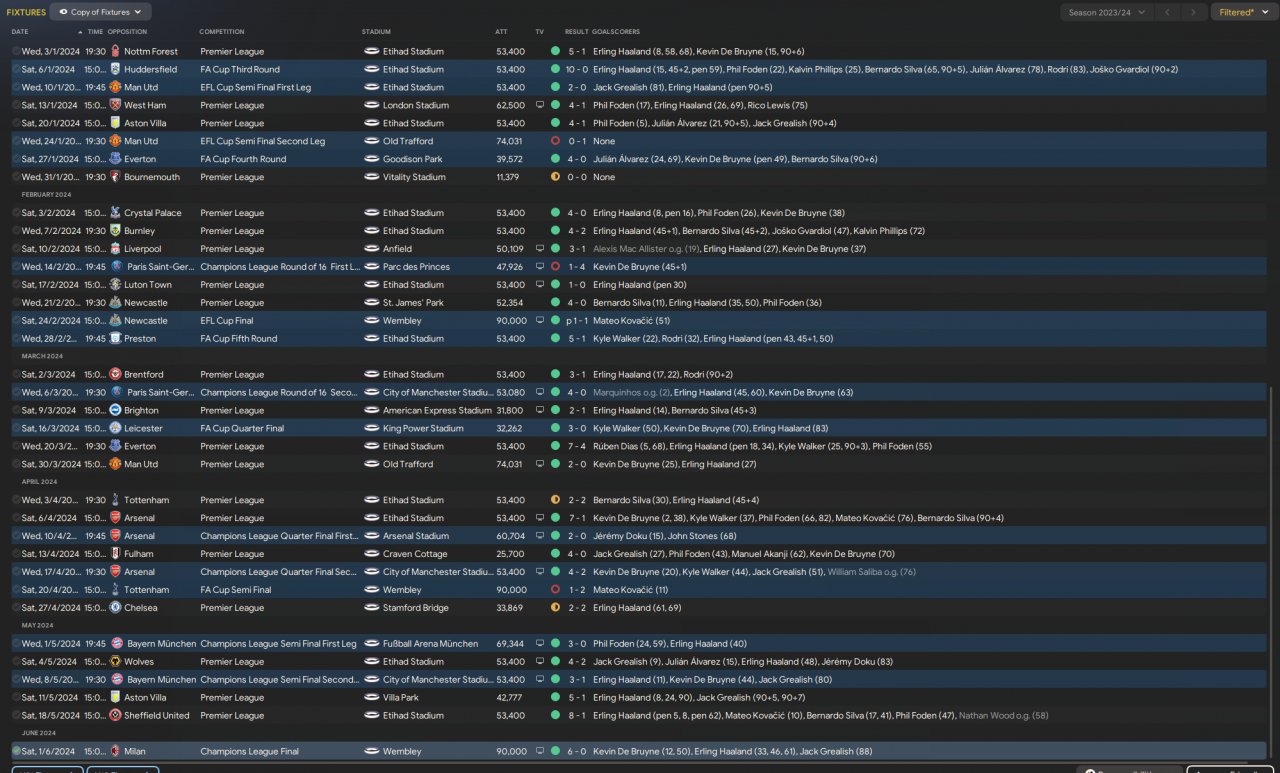Click the TV icon in Milan final row
Image resolution: width=1280 pixels, height=773 pixels.
pyautogui.click(x=540, y=752)
